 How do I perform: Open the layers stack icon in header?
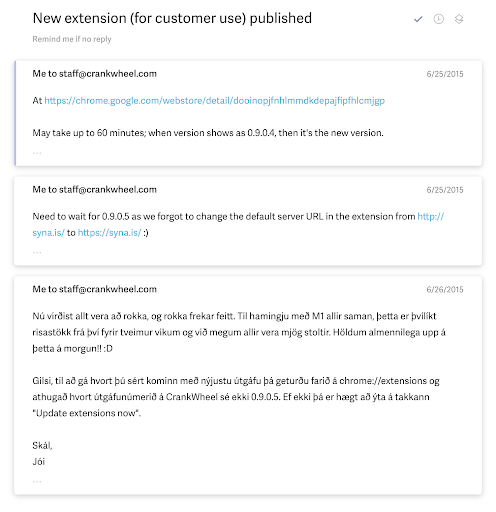459,19
